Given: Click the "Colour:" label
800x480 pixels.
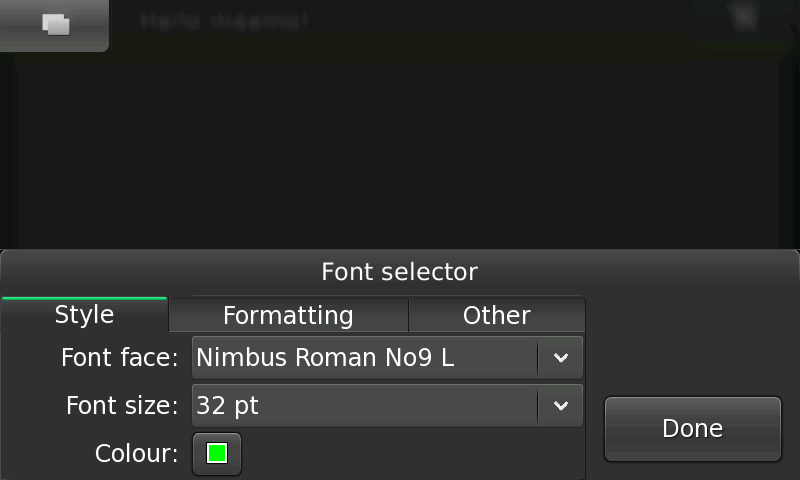Looking at the screenshot, I should pyautogui.click(x=136, y=454).
